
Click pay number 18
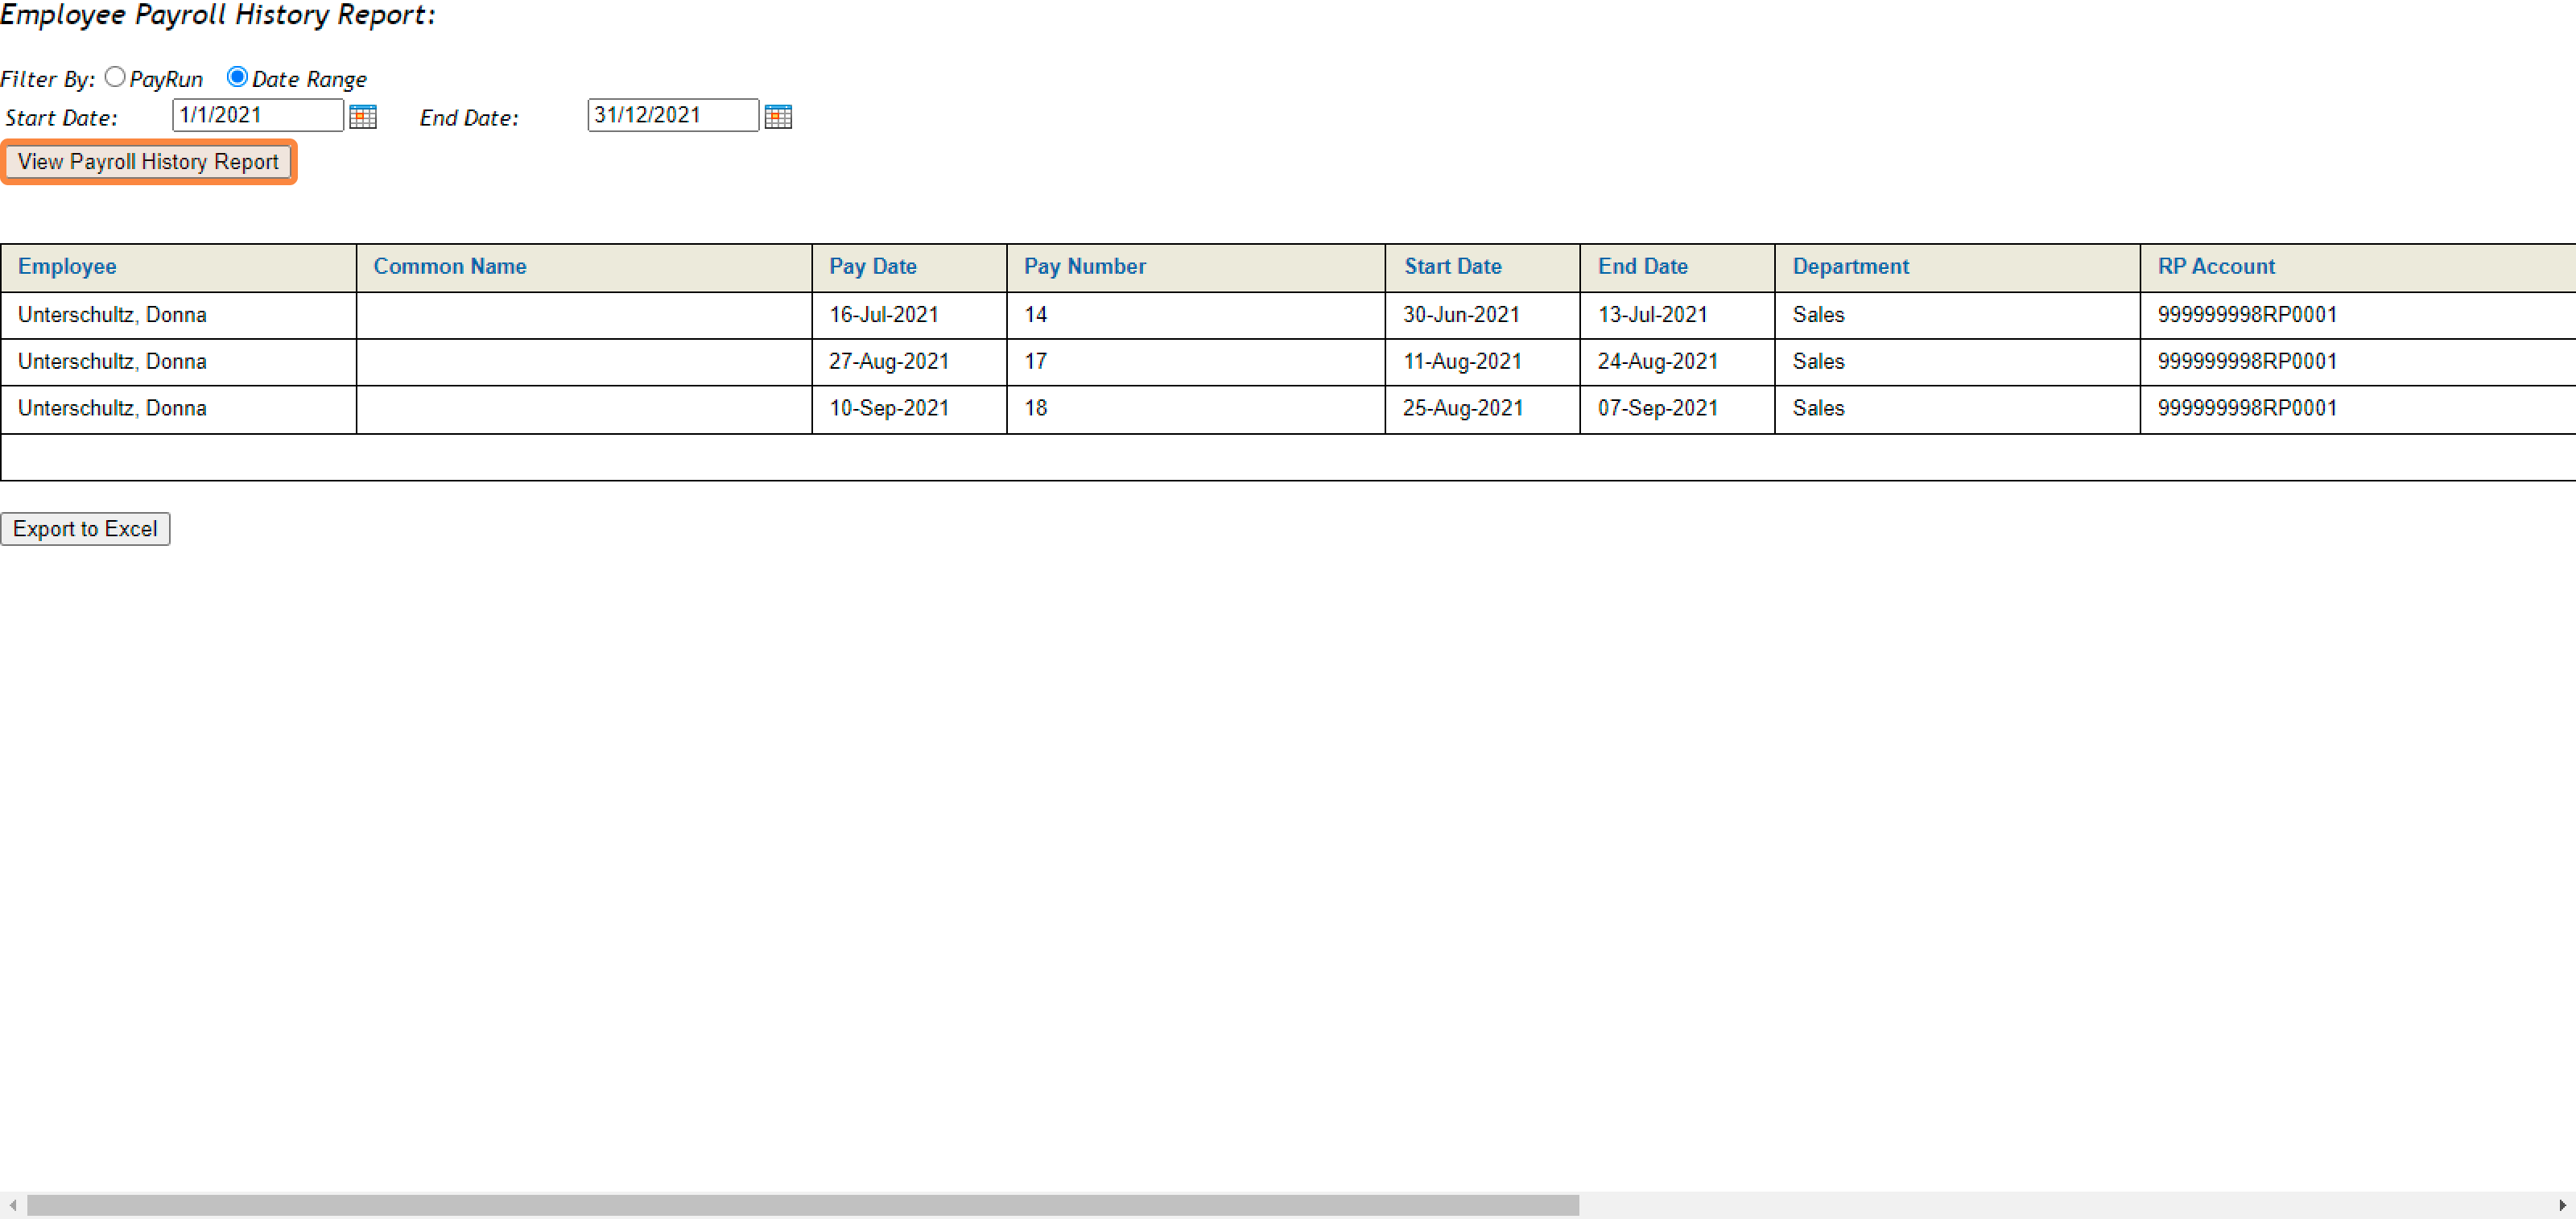click(1035, 409)
